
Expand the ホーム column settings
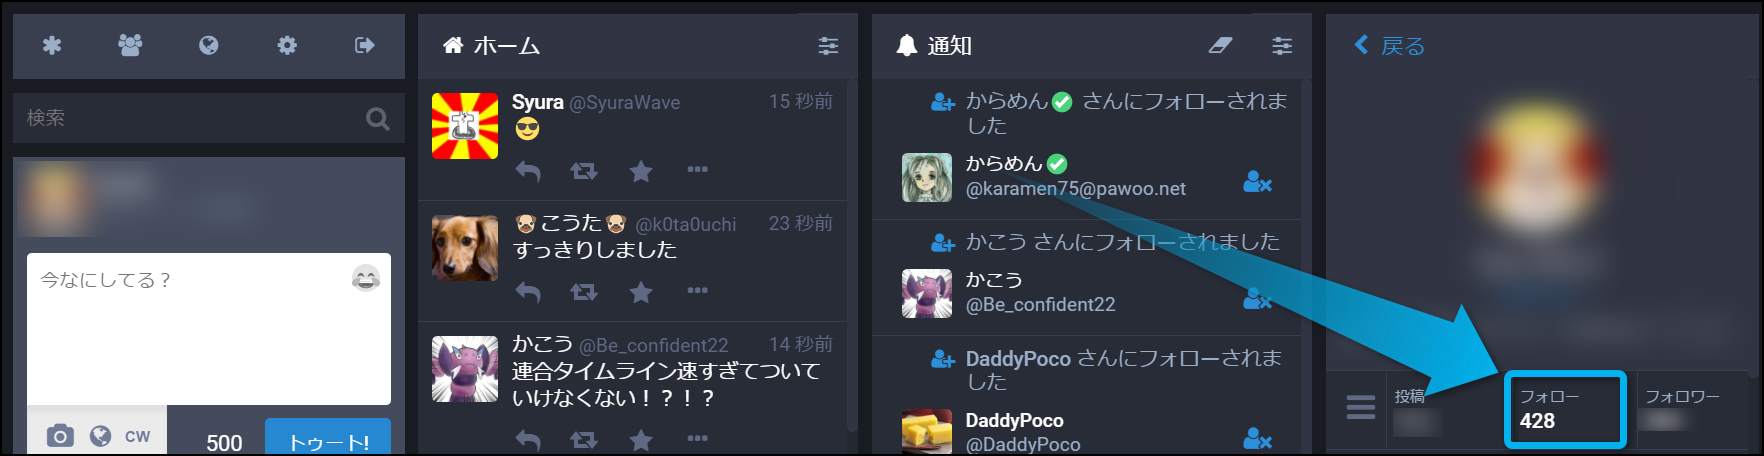(x=828, y=45)
